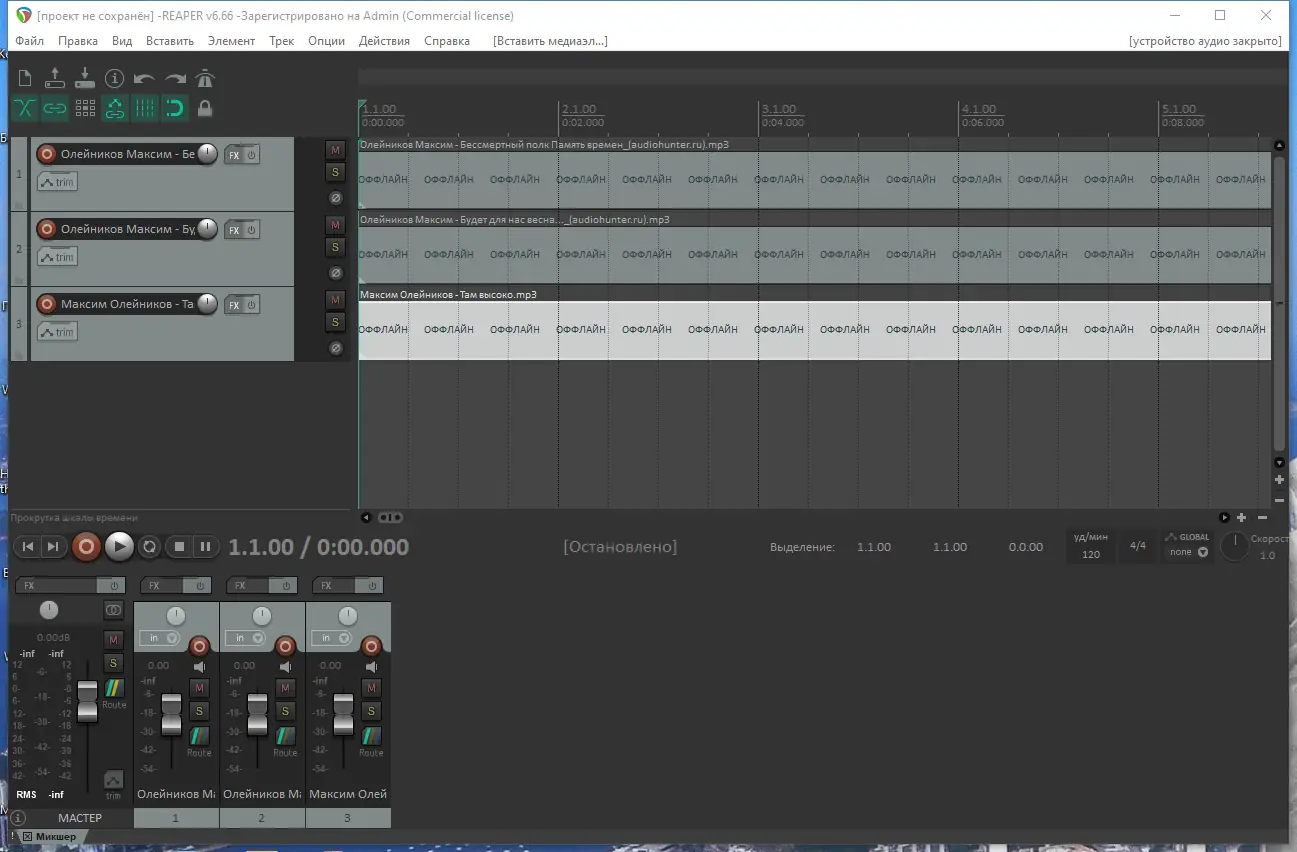Image resolution: width=1297 pixels, height=852 pixels.
Task: Arm track 3 for recording in track panel
Action: 46,304
